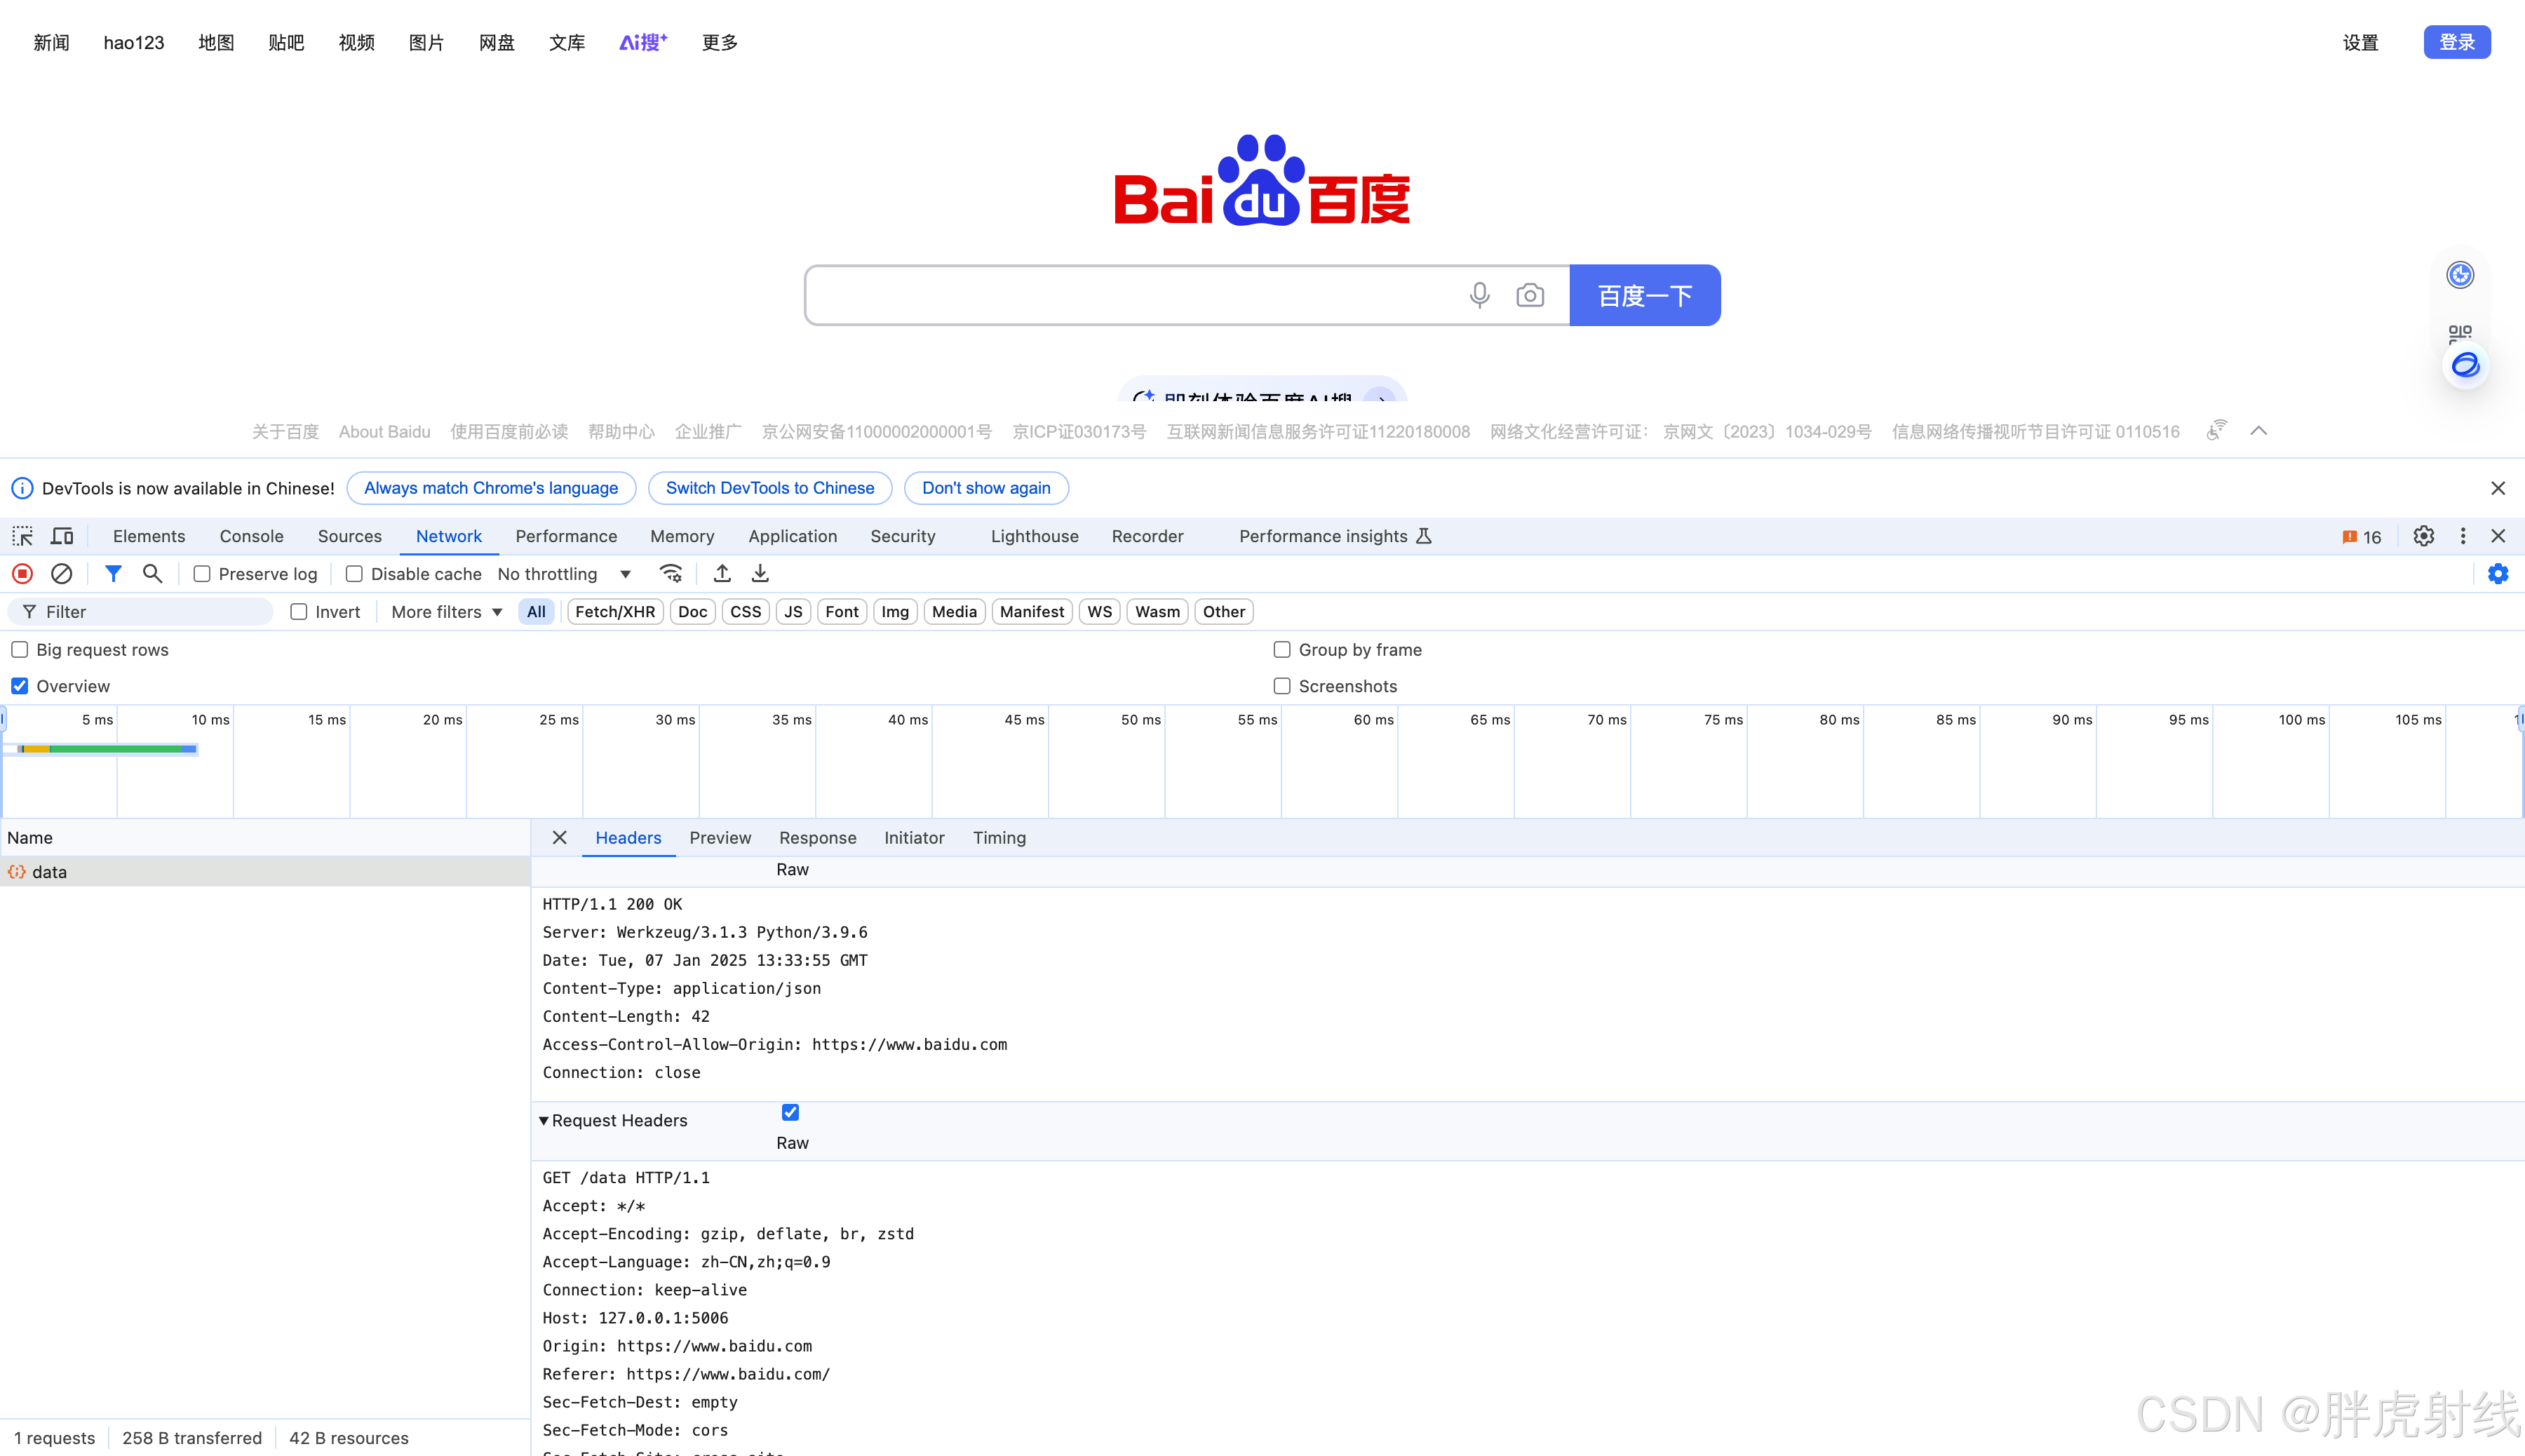Screen dimensions: 2525x1456
Task: Enable the Screenshots checkbox
Action: tap(1282, 686)
